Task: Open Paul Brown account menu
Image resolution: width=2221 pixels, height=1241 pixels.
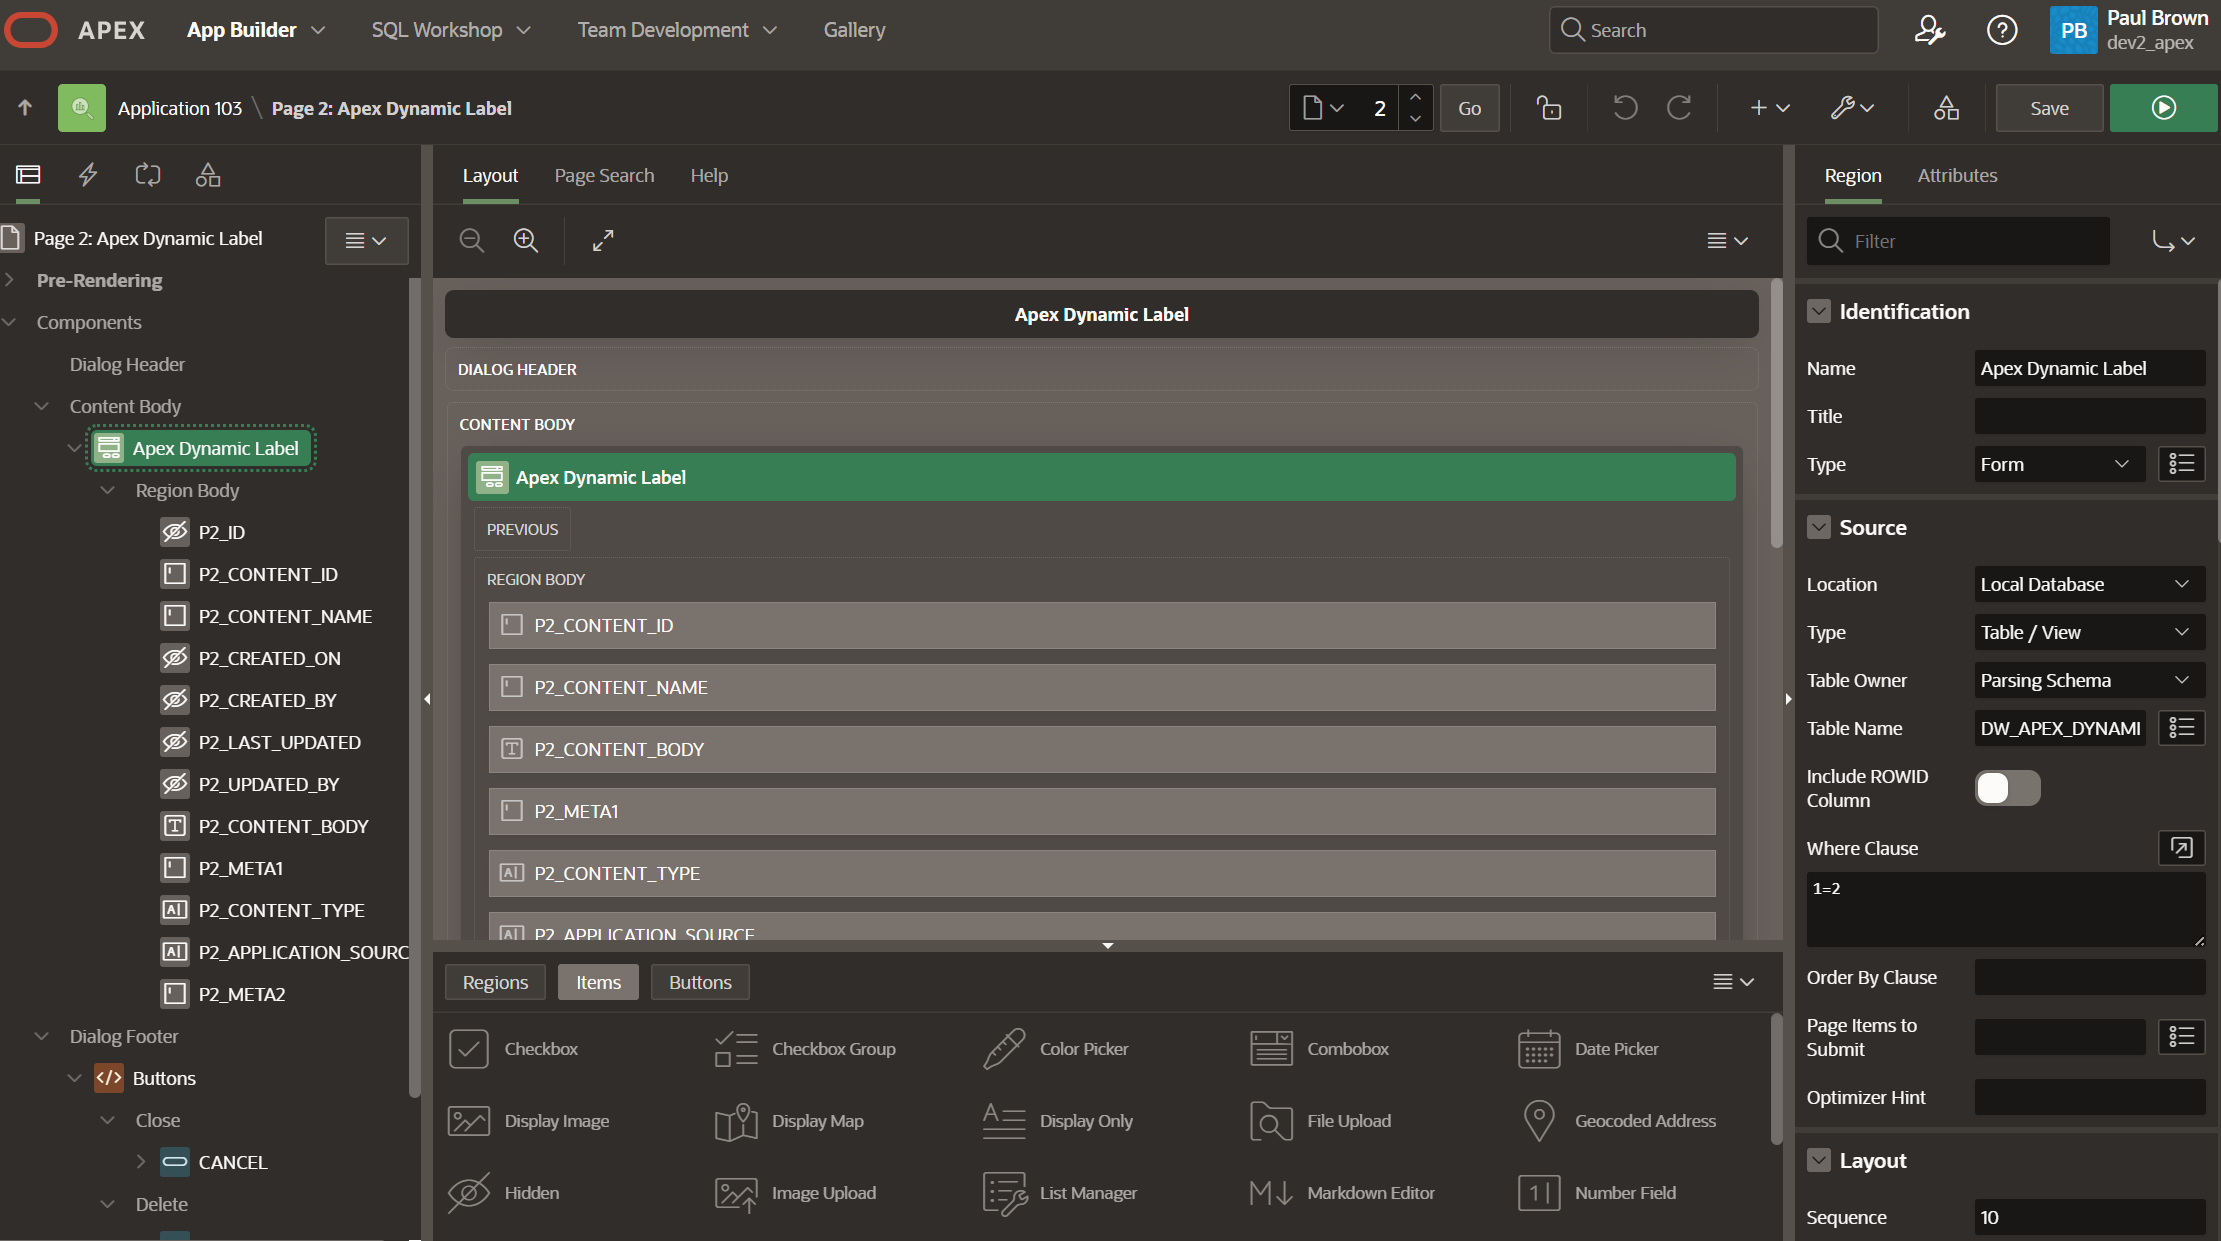Action: tap(2131, 30)
